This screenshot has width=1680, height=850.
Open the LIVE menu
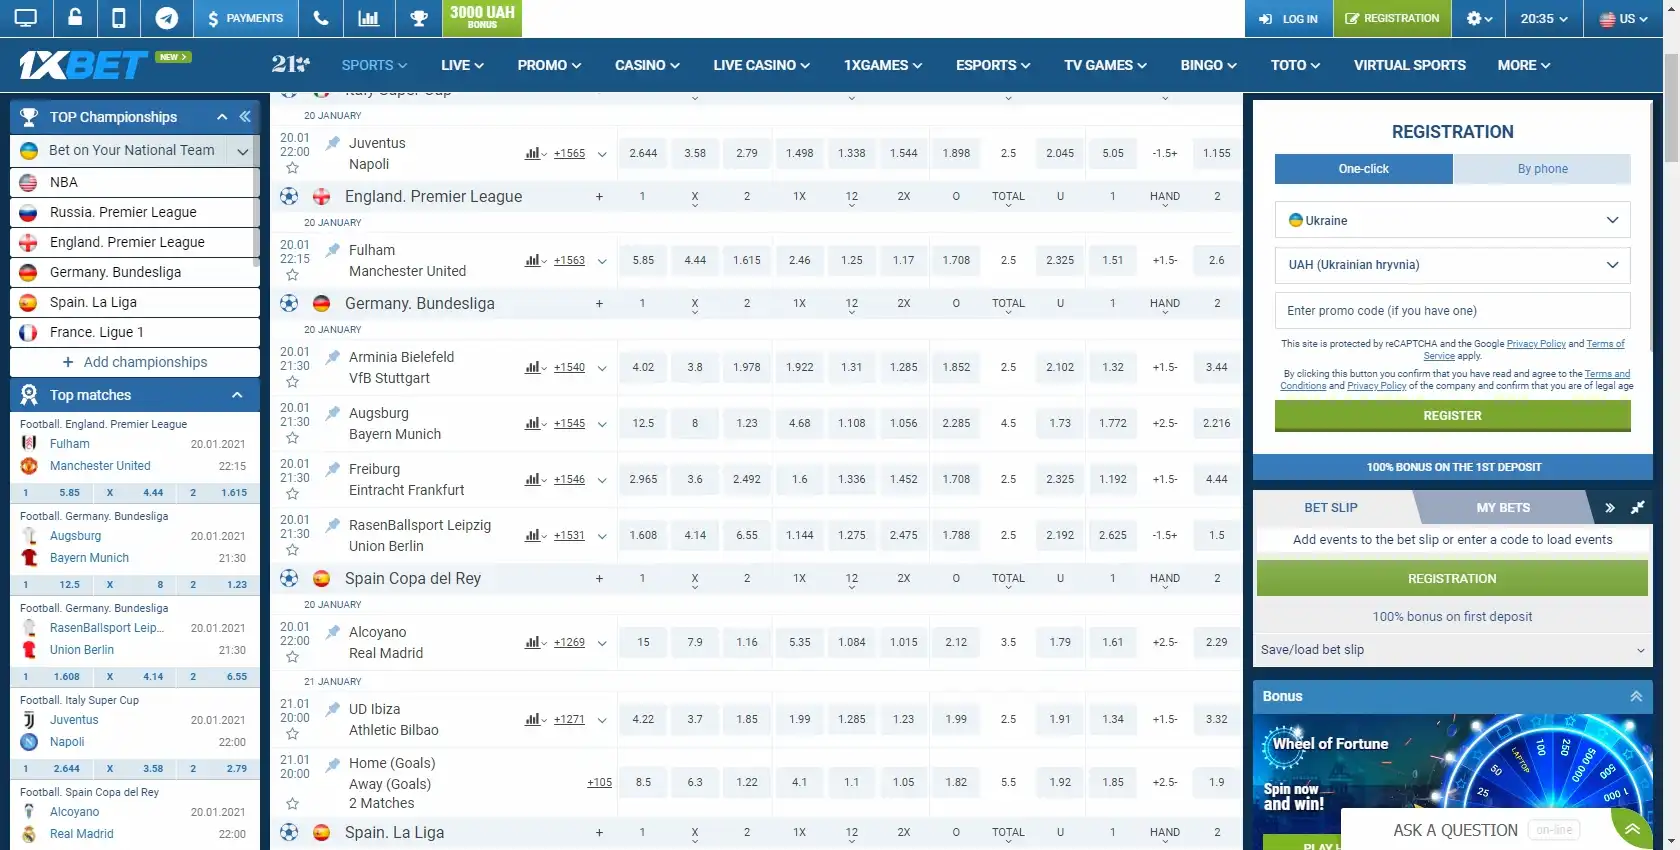(x=462, y=65)
